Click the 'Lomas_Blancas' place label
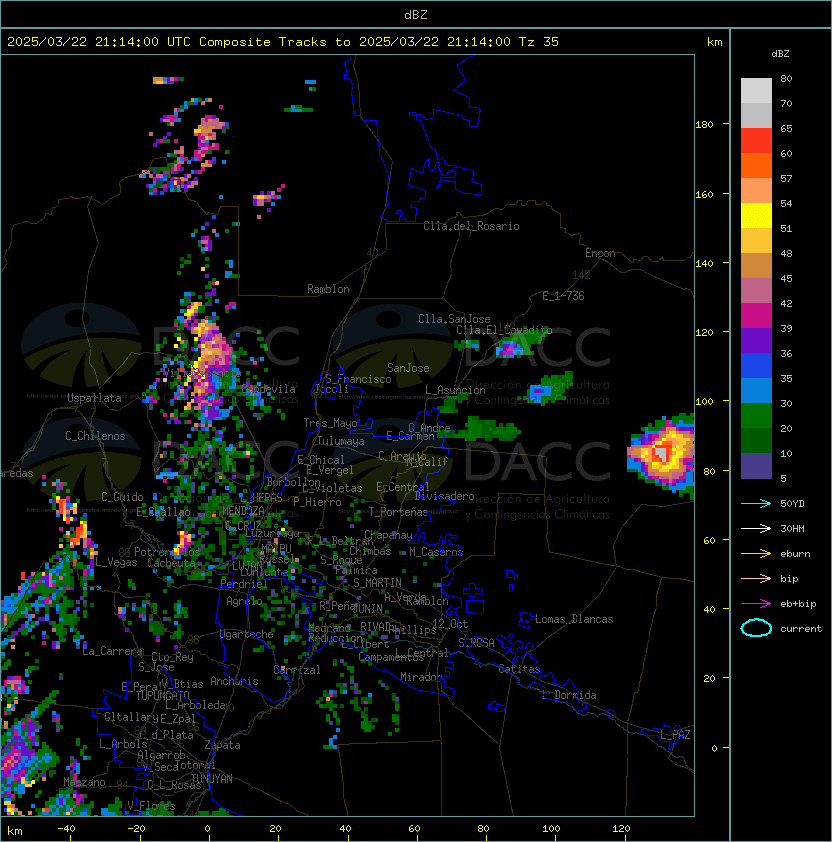The image size is (832, 842). click(574, 619)
